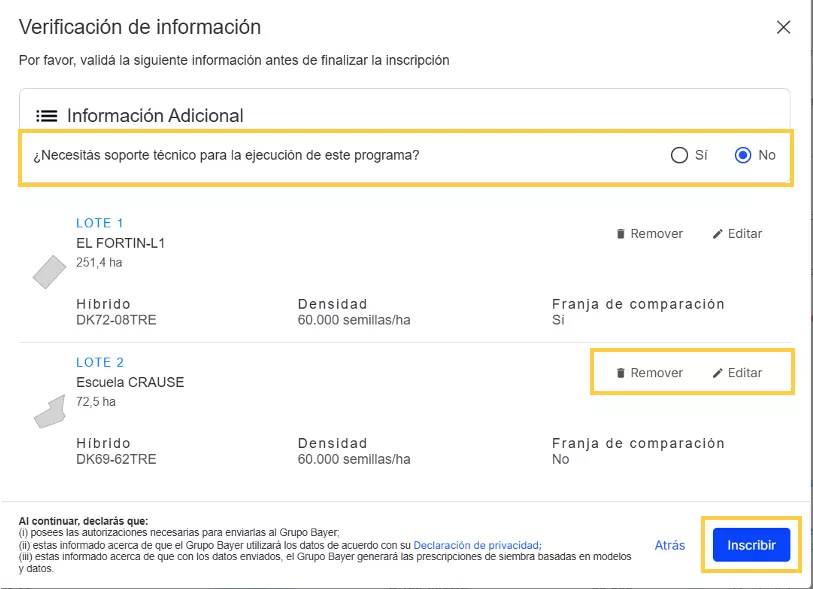Click the trash icon for Lote 2

coord(620,373)
